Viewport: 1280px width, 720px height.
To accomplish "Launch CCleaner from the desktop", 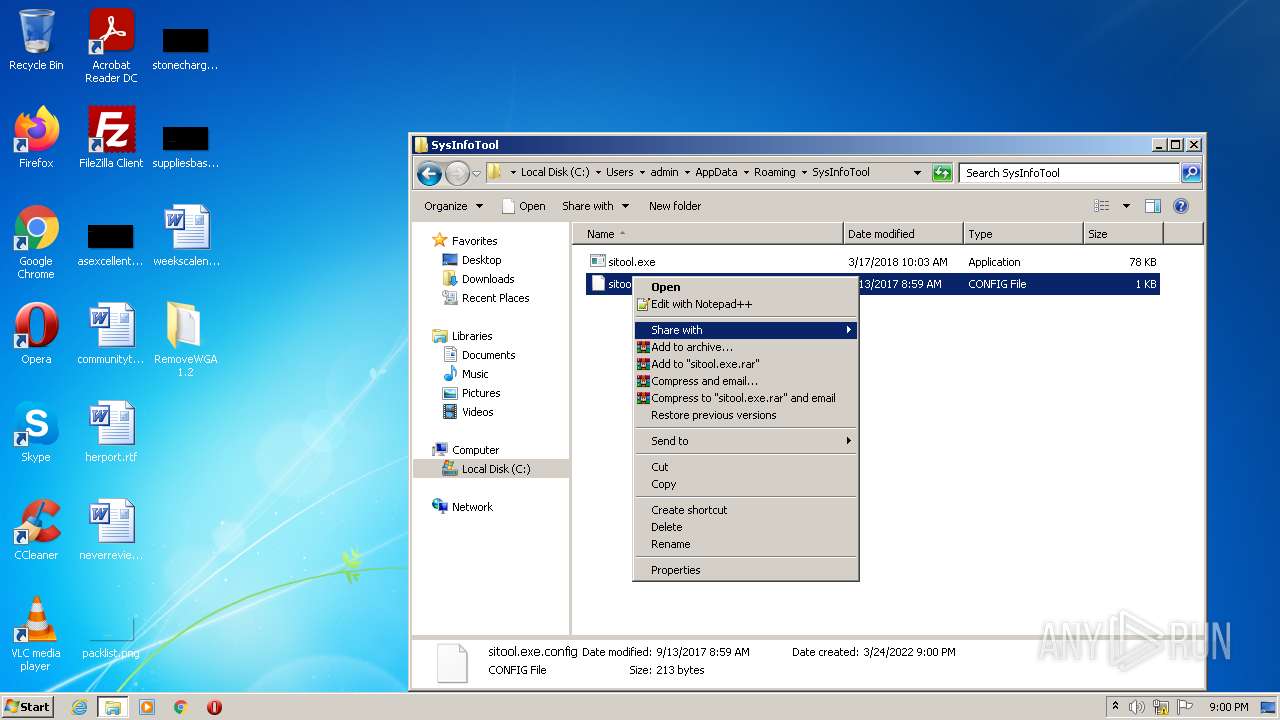I will pos(36,529).
